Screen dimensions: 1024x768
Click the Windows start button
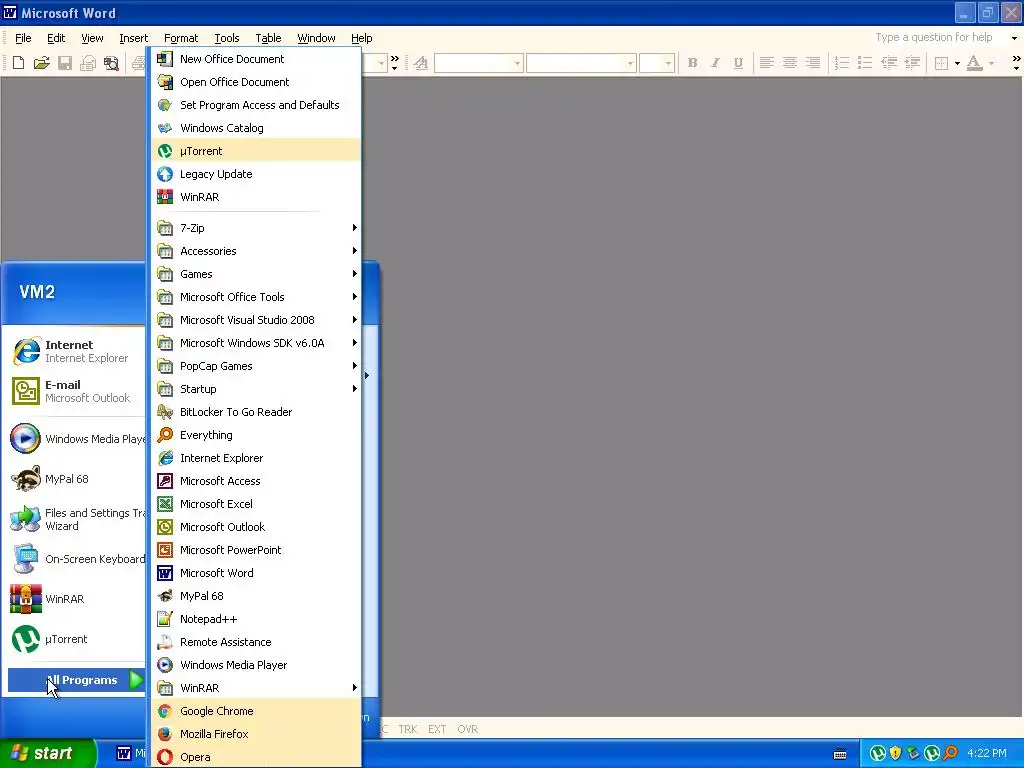point(46,753)
